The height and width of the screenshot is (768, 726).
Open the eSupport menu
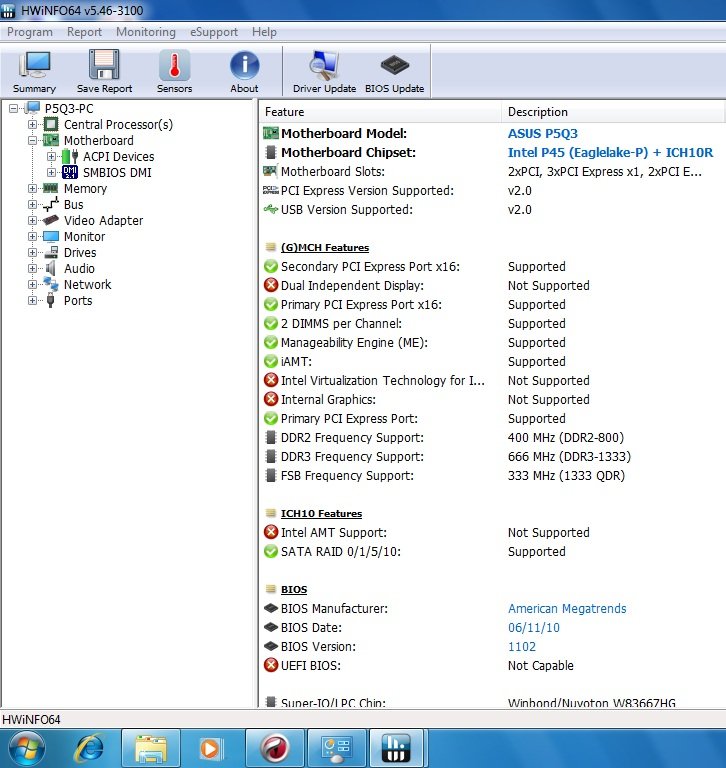[214, 32]
